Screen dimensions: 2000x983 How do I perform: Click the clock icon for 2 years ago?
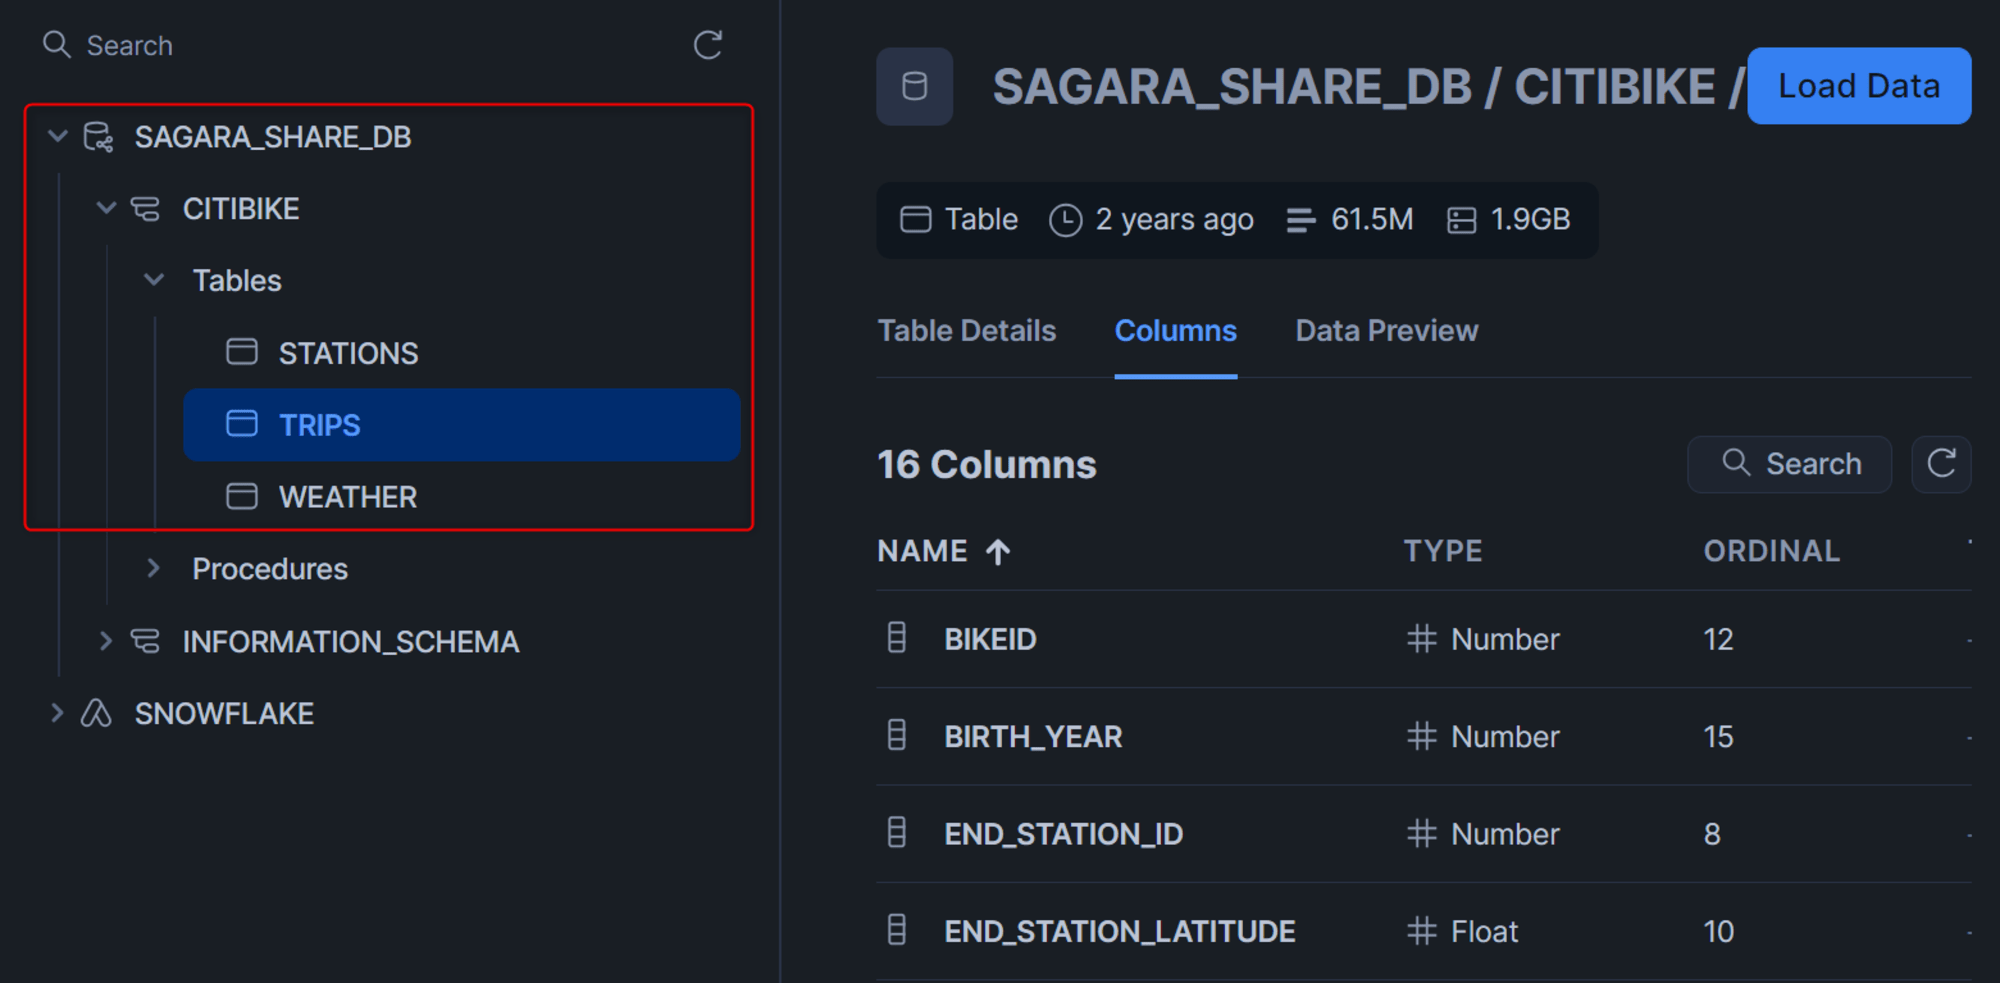pos(1065,220)
